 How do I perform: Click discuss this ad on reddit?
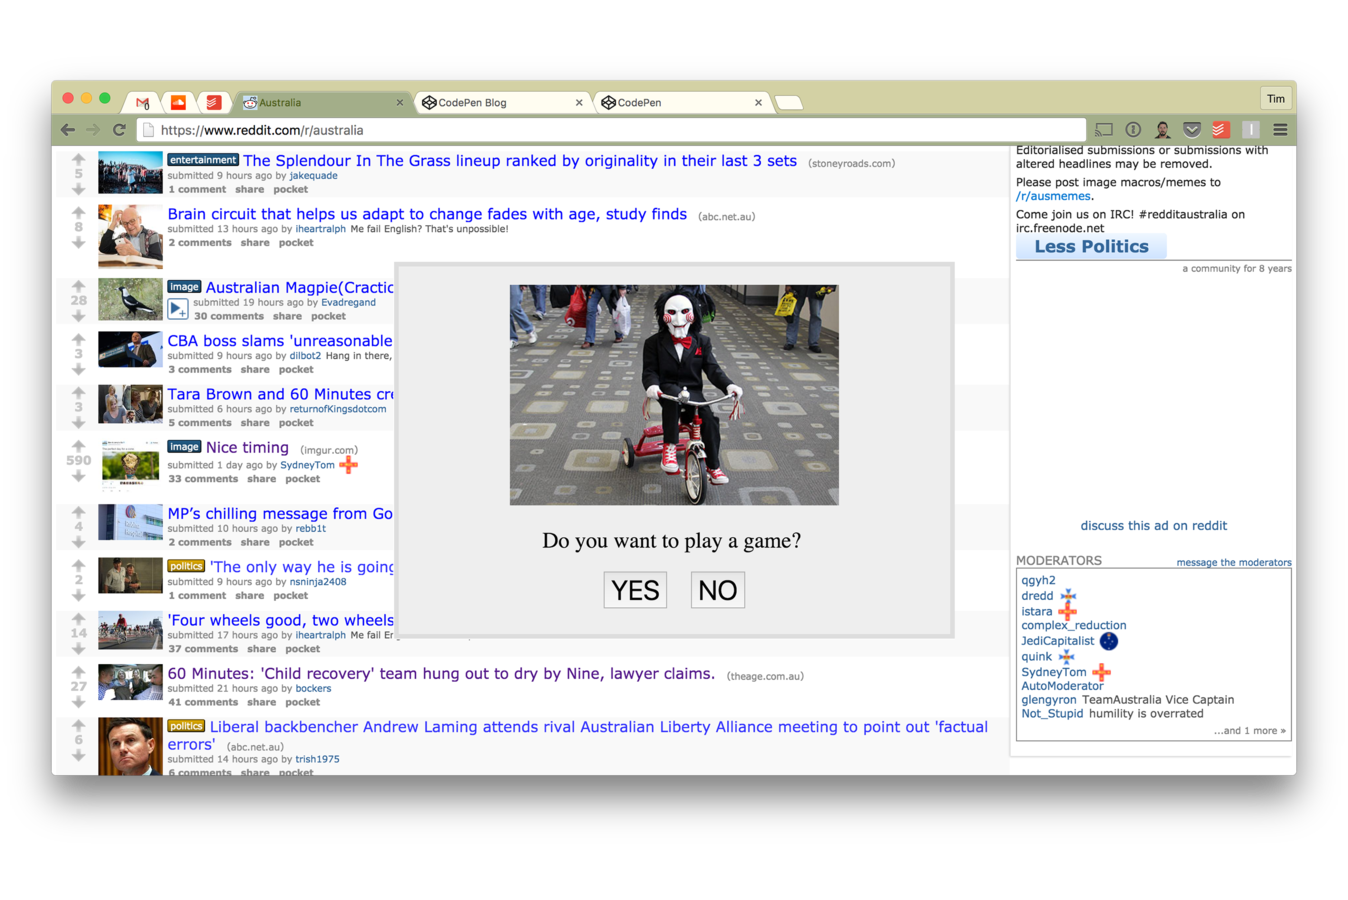1153,526
